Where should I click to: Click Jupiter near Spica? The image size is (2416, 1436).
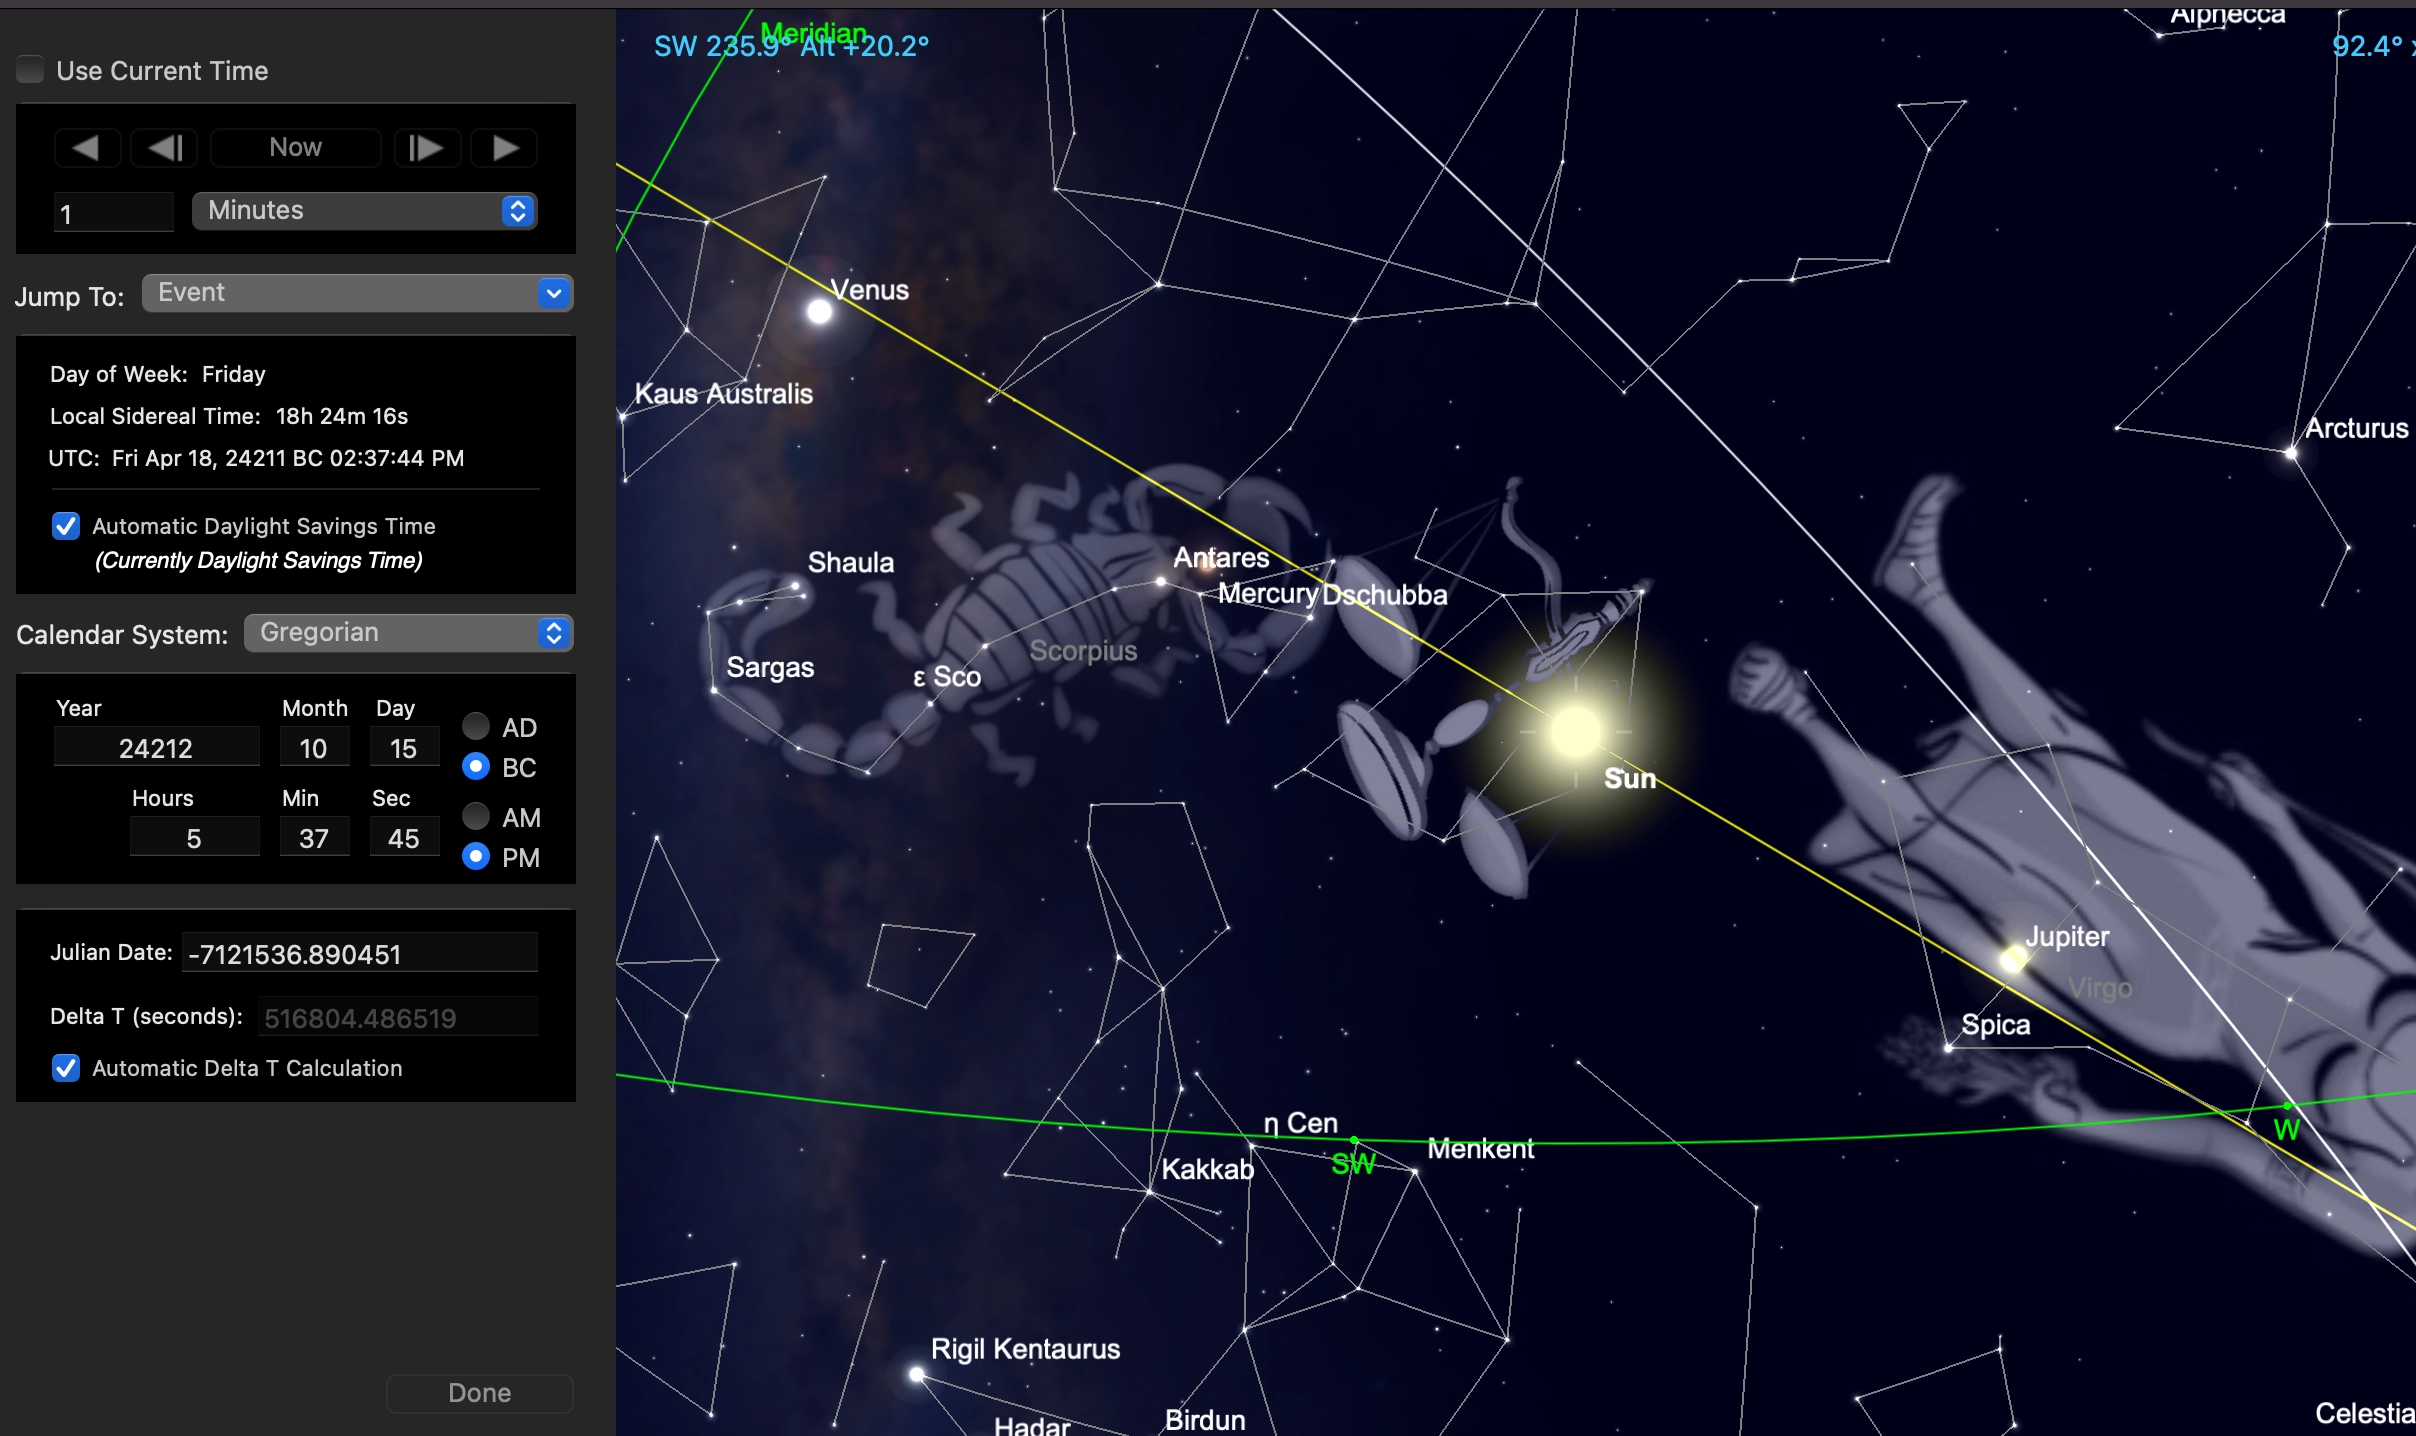point(2012,959)
